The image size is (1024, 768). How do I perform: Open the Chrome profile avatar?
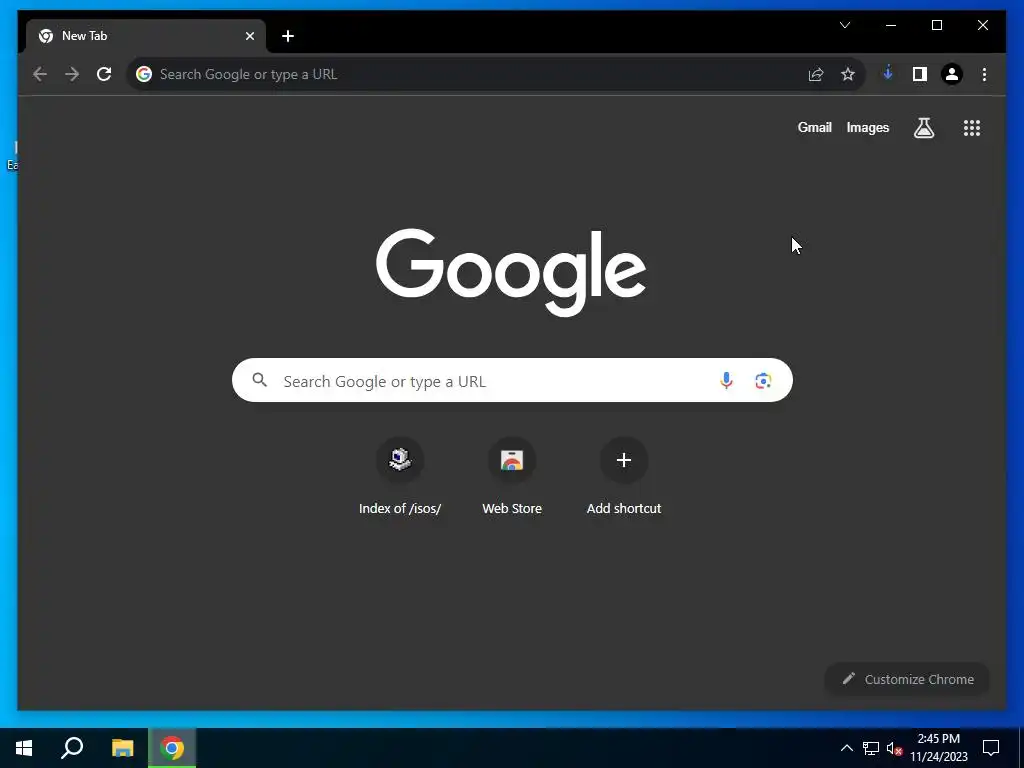click(952, 74)
